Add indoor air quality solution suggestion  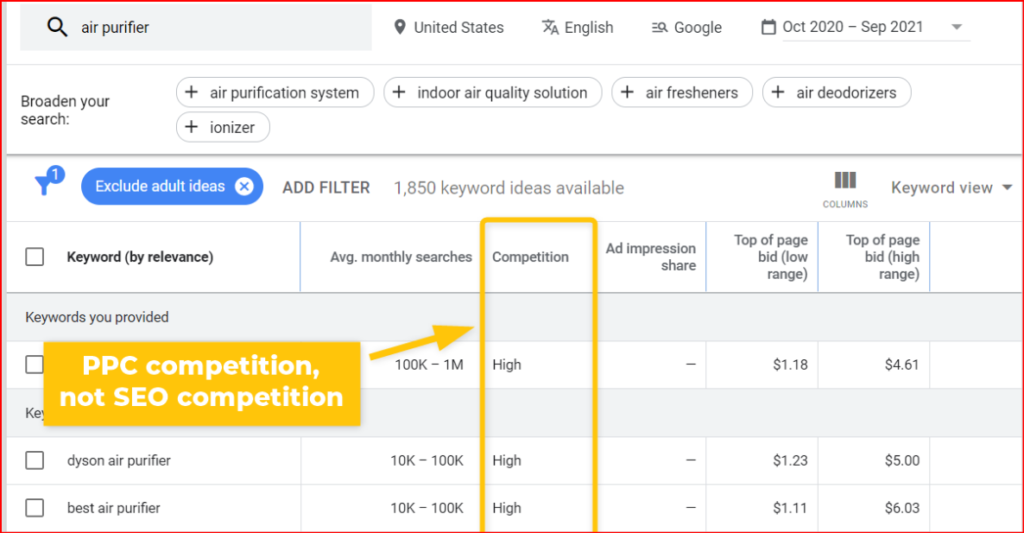tap(492, 92)
